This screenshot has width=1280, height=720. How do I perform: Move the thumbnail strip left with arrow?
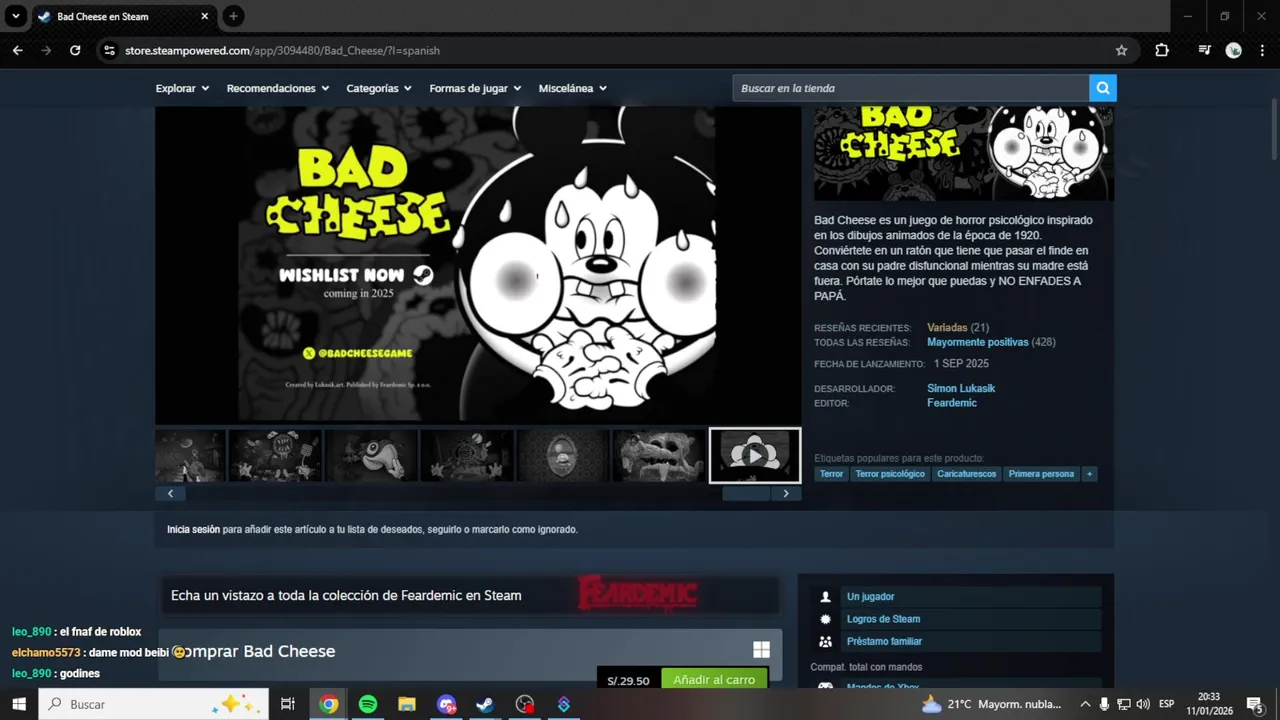(x=170, y=493)
